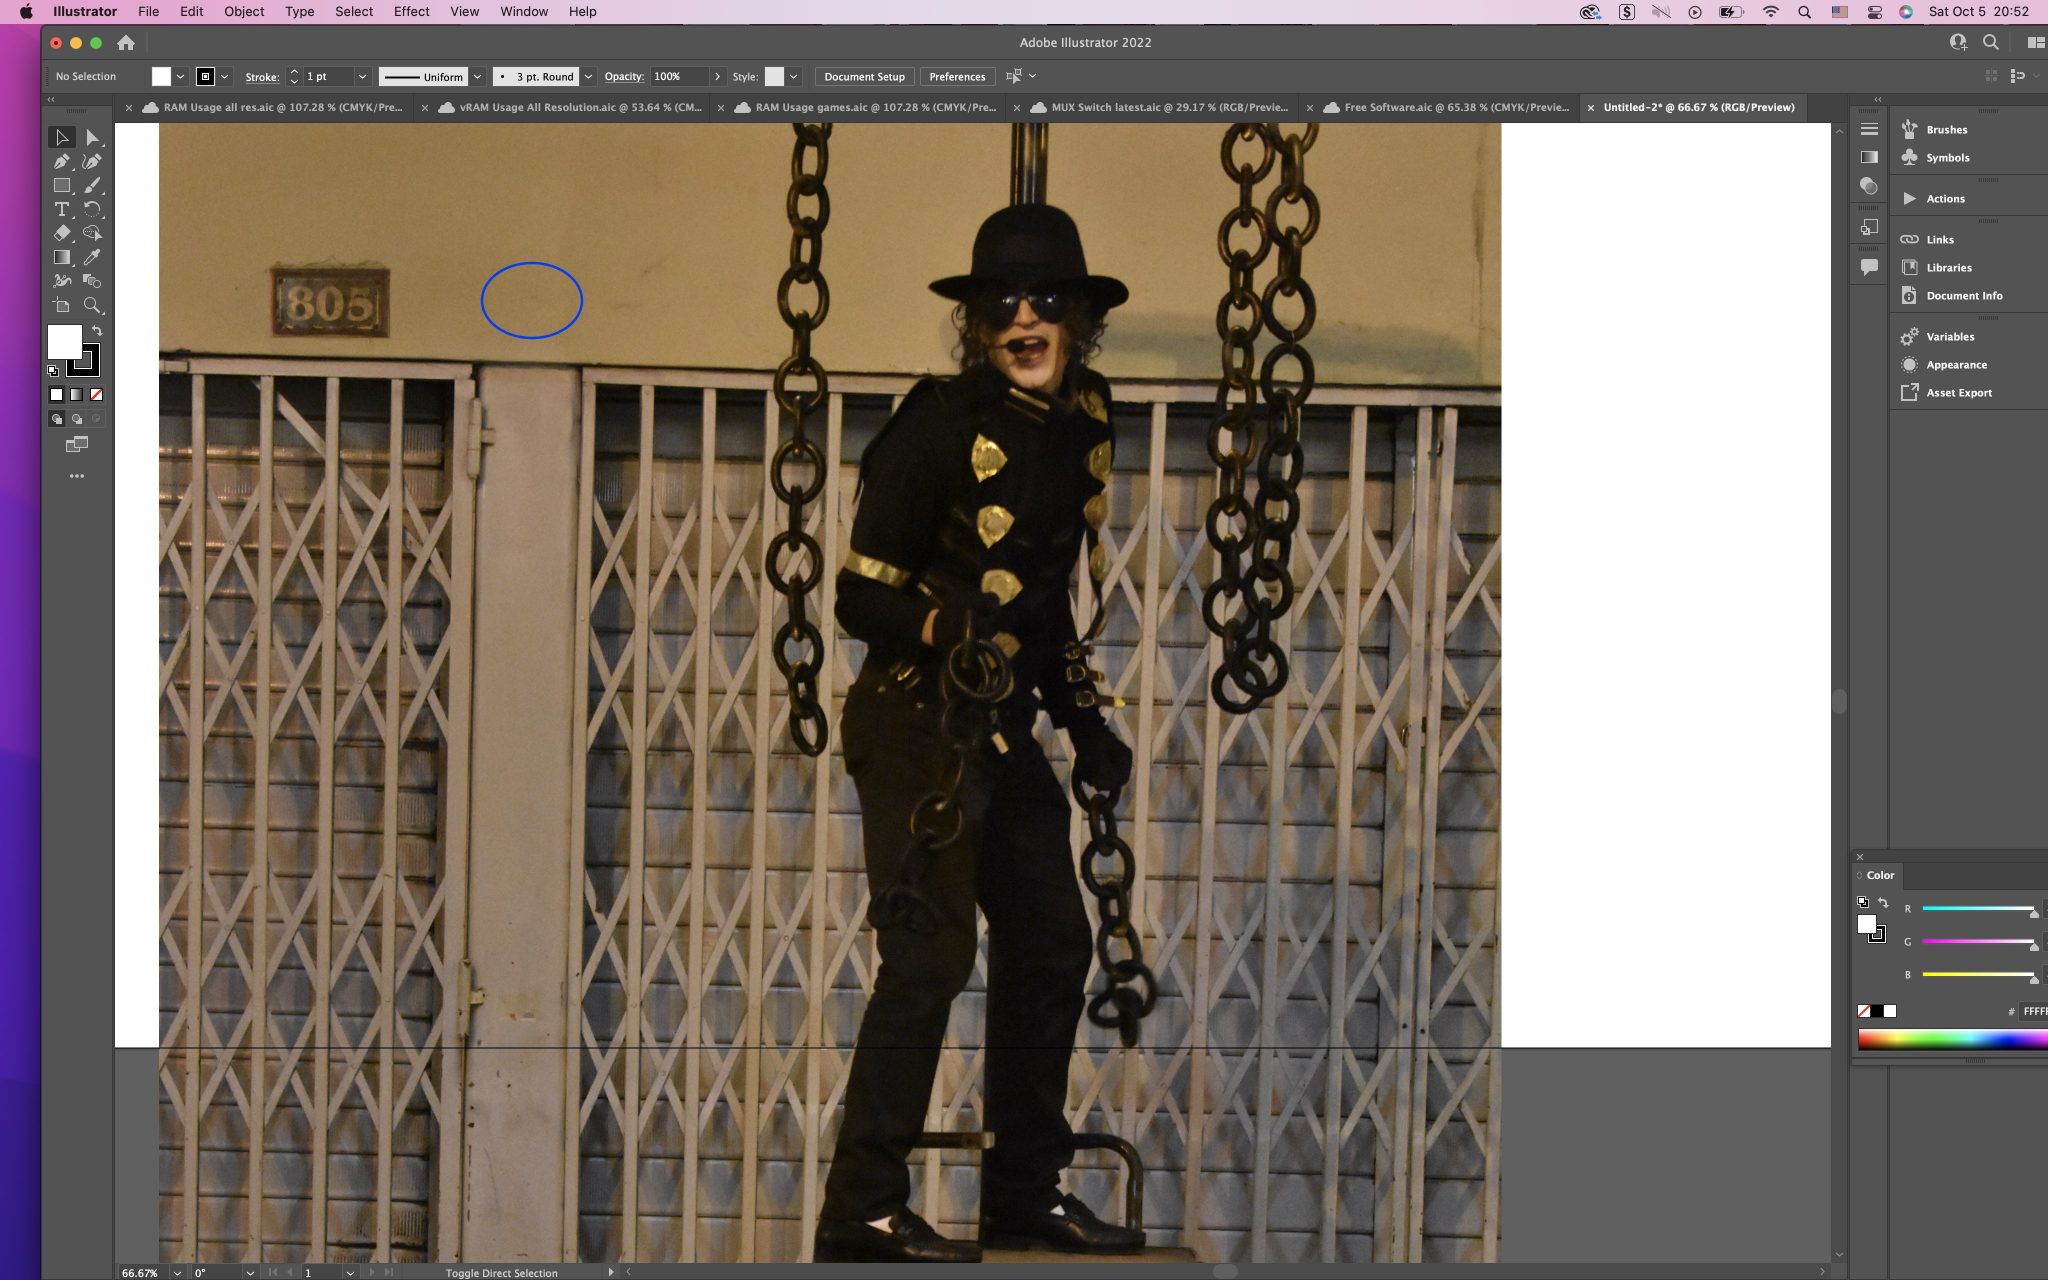Open the zoom level dropdown

click(x=177, y=1273)
